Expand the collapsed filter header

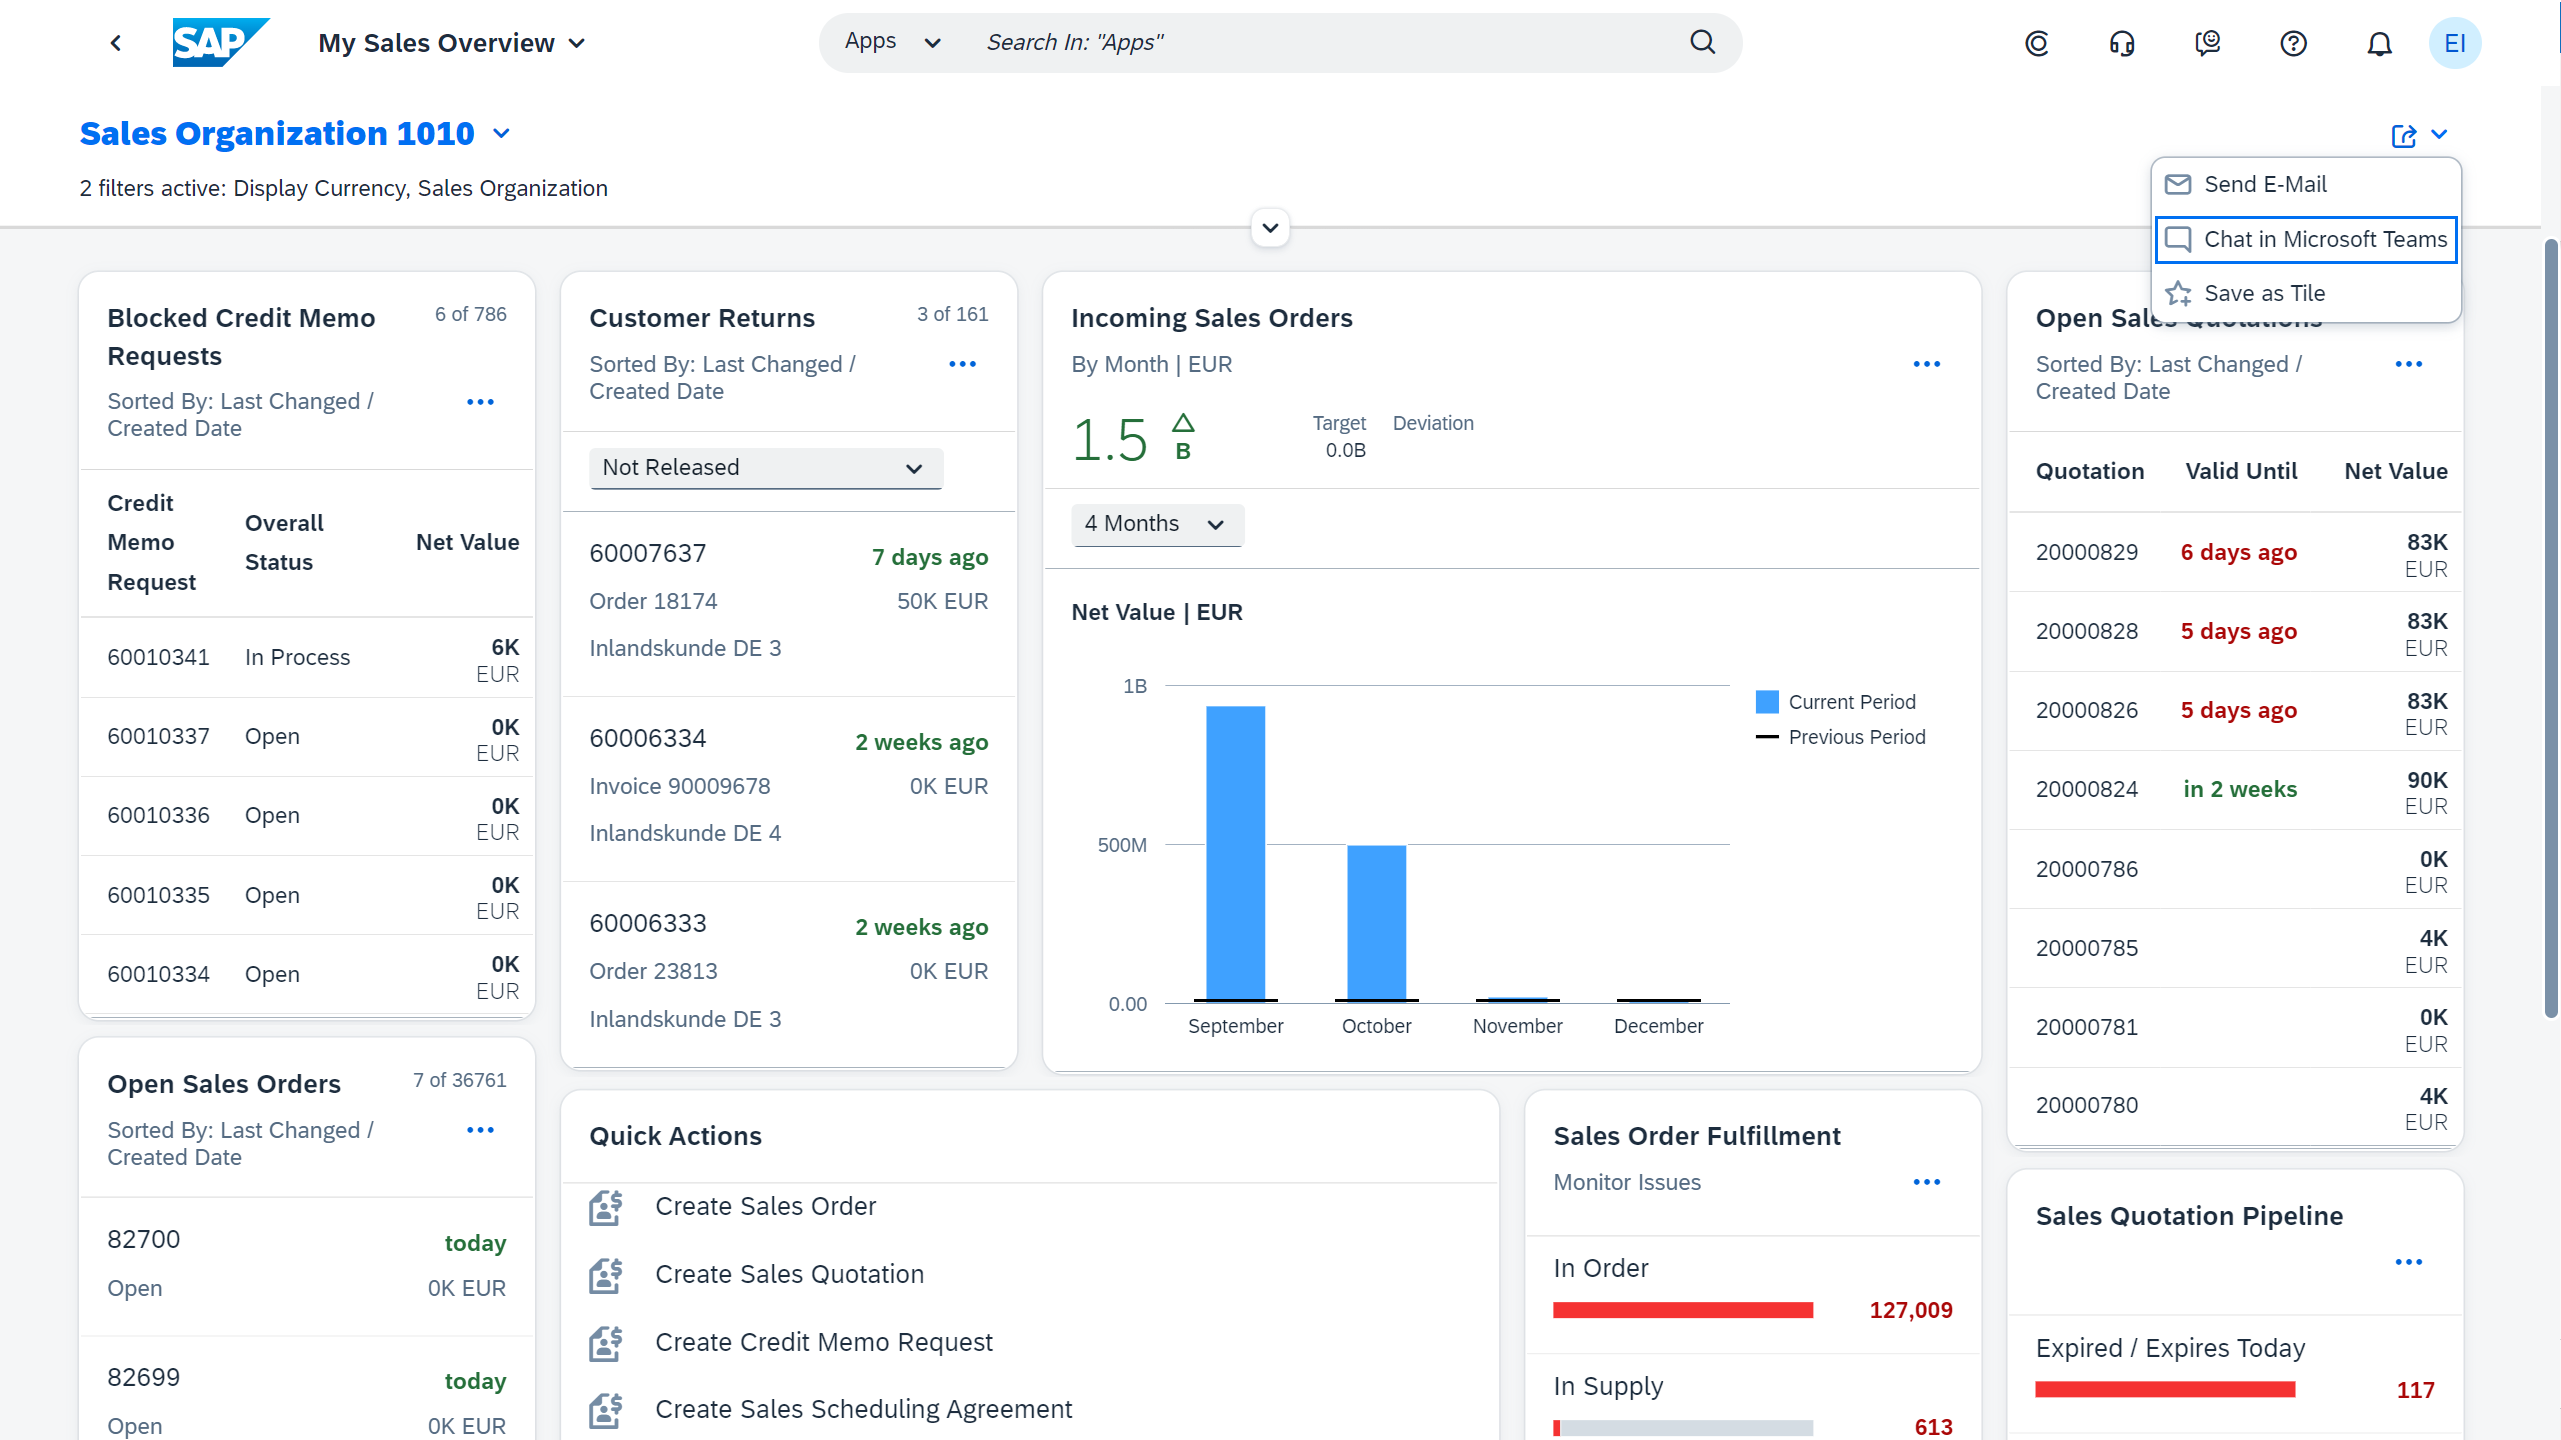(1270, 228)
